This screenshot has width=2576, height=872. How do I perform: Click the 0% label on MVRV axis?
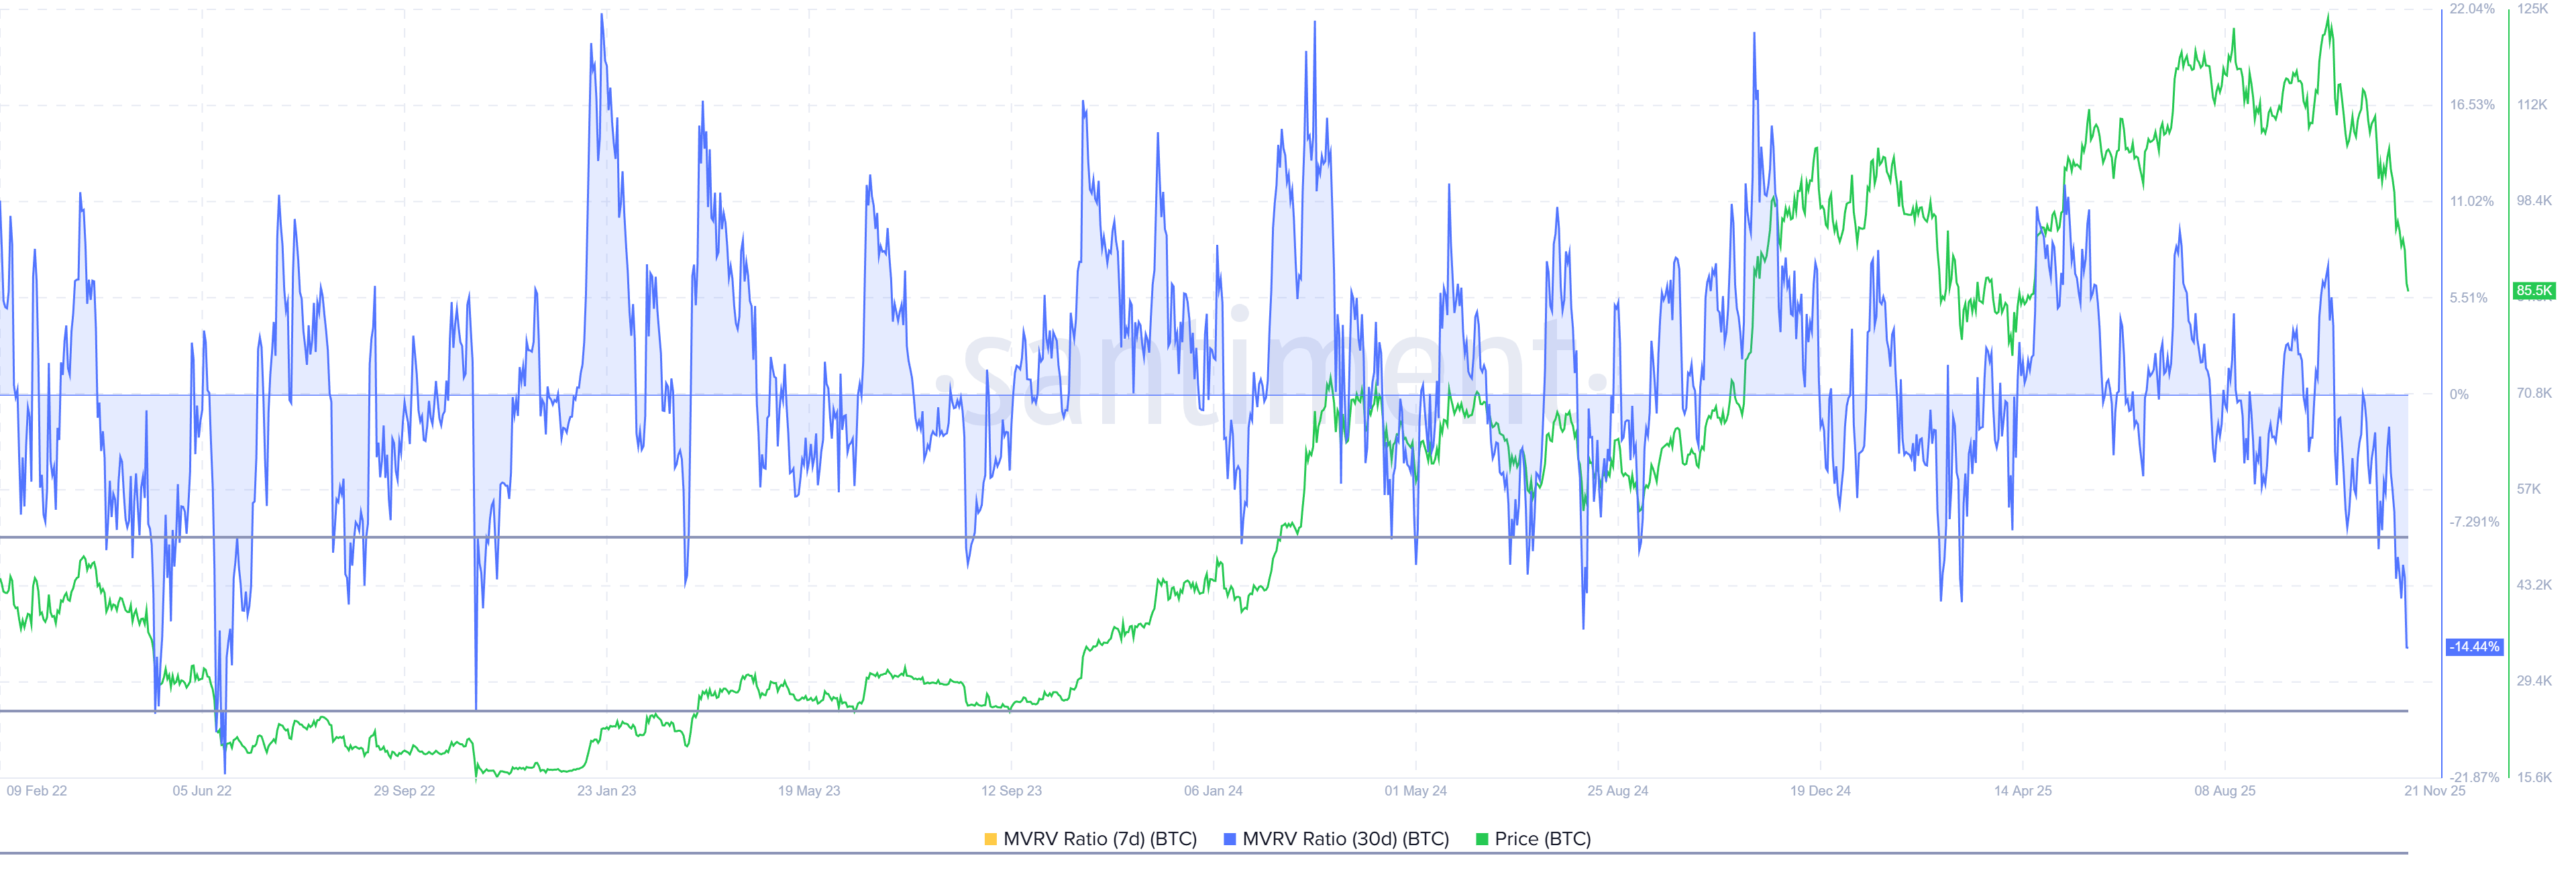2459,394
